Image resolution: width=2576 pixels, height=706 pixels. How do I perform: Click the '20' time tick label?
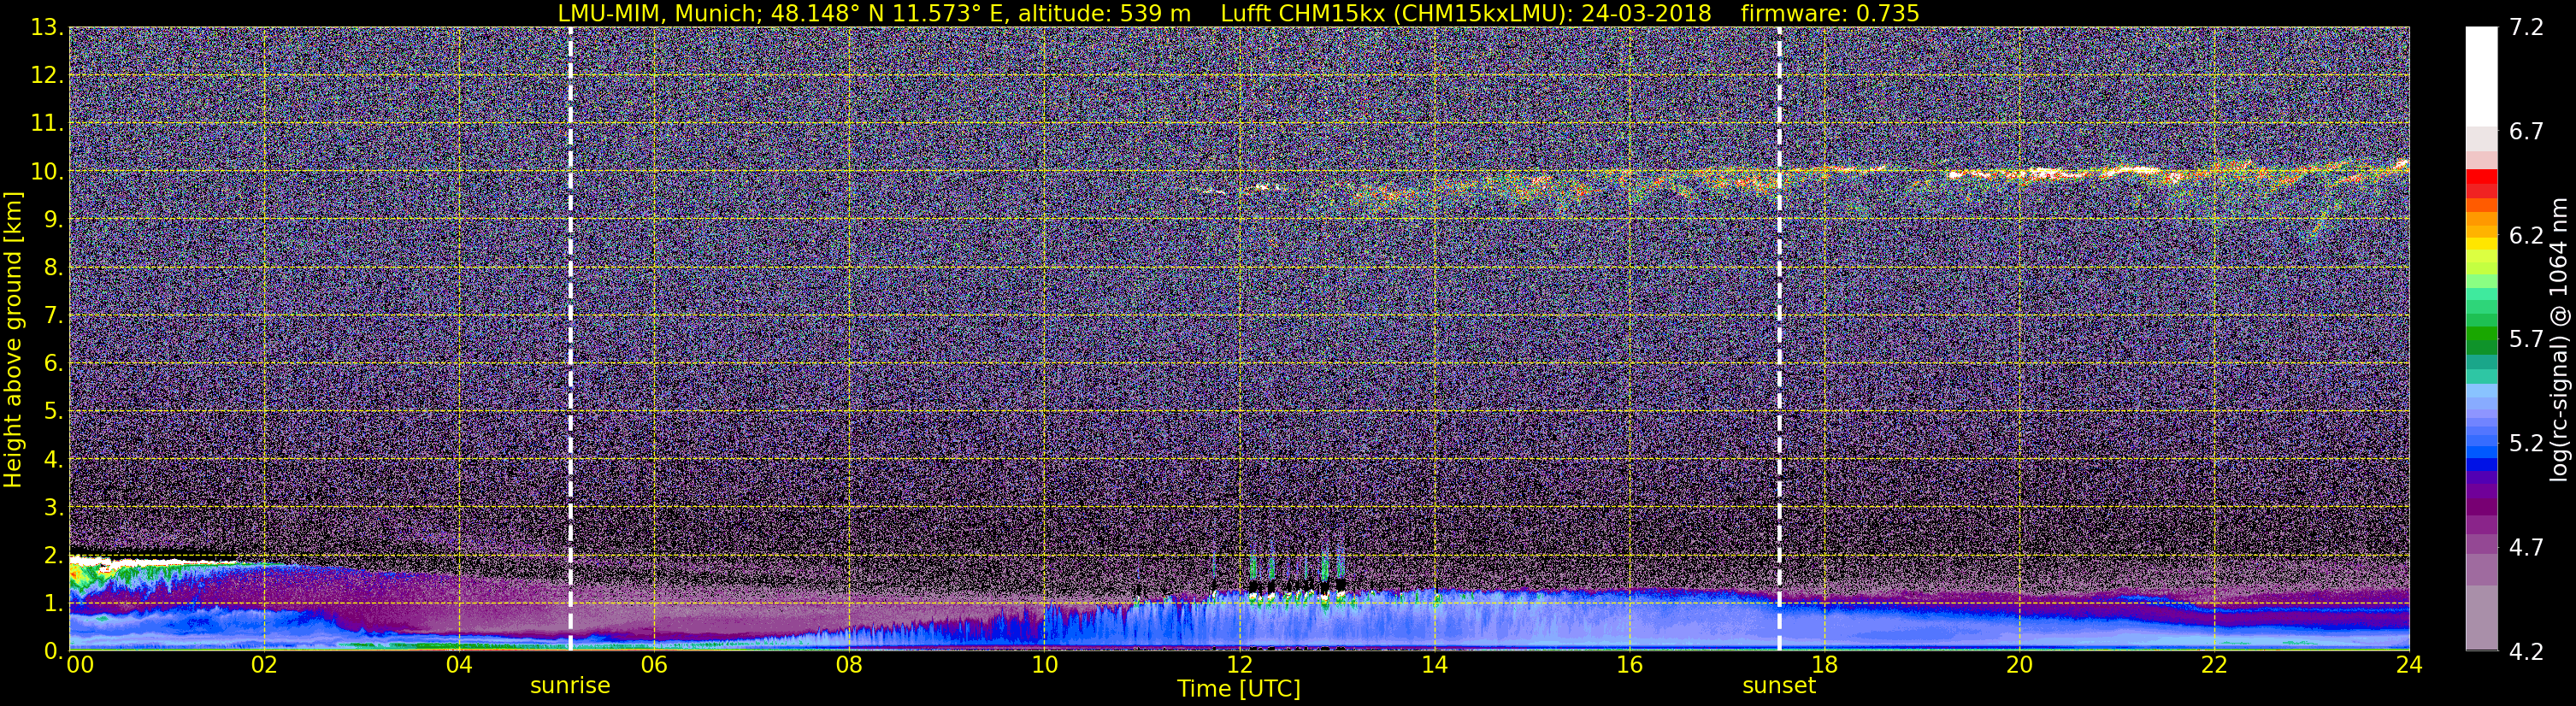[x=2019, y=665]
